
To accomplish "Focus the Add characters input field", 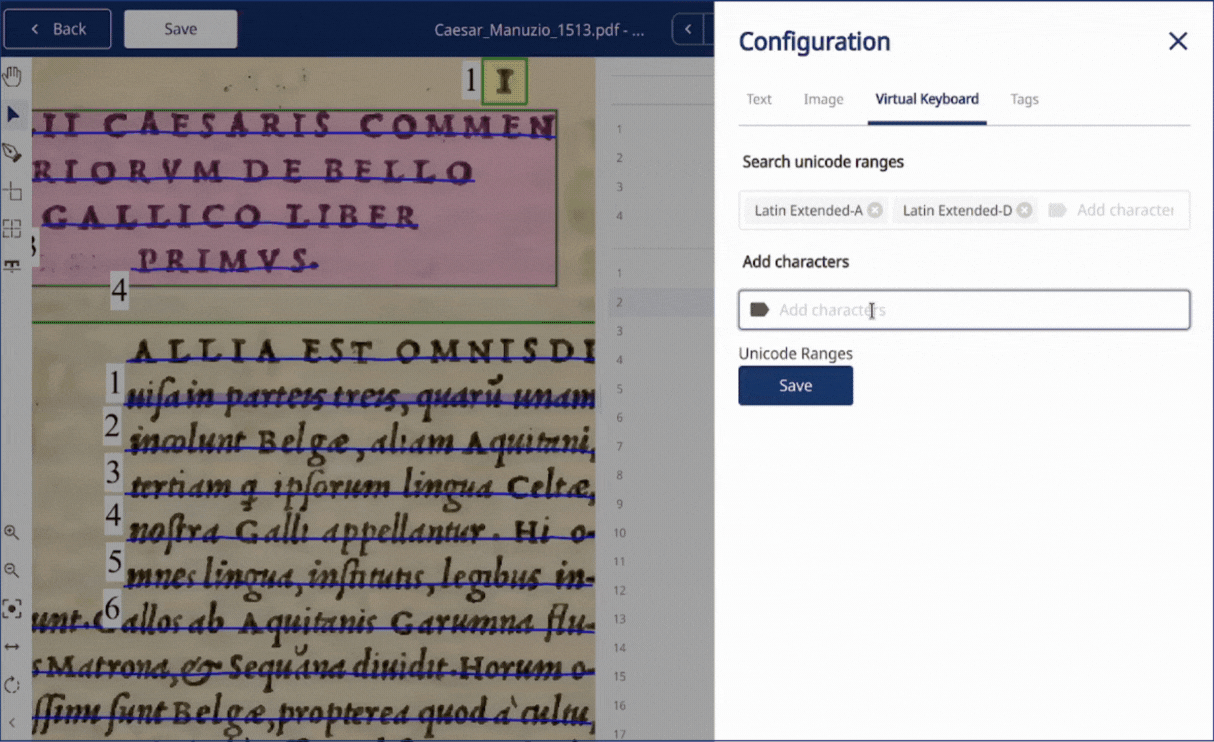I will click(964, 310).
